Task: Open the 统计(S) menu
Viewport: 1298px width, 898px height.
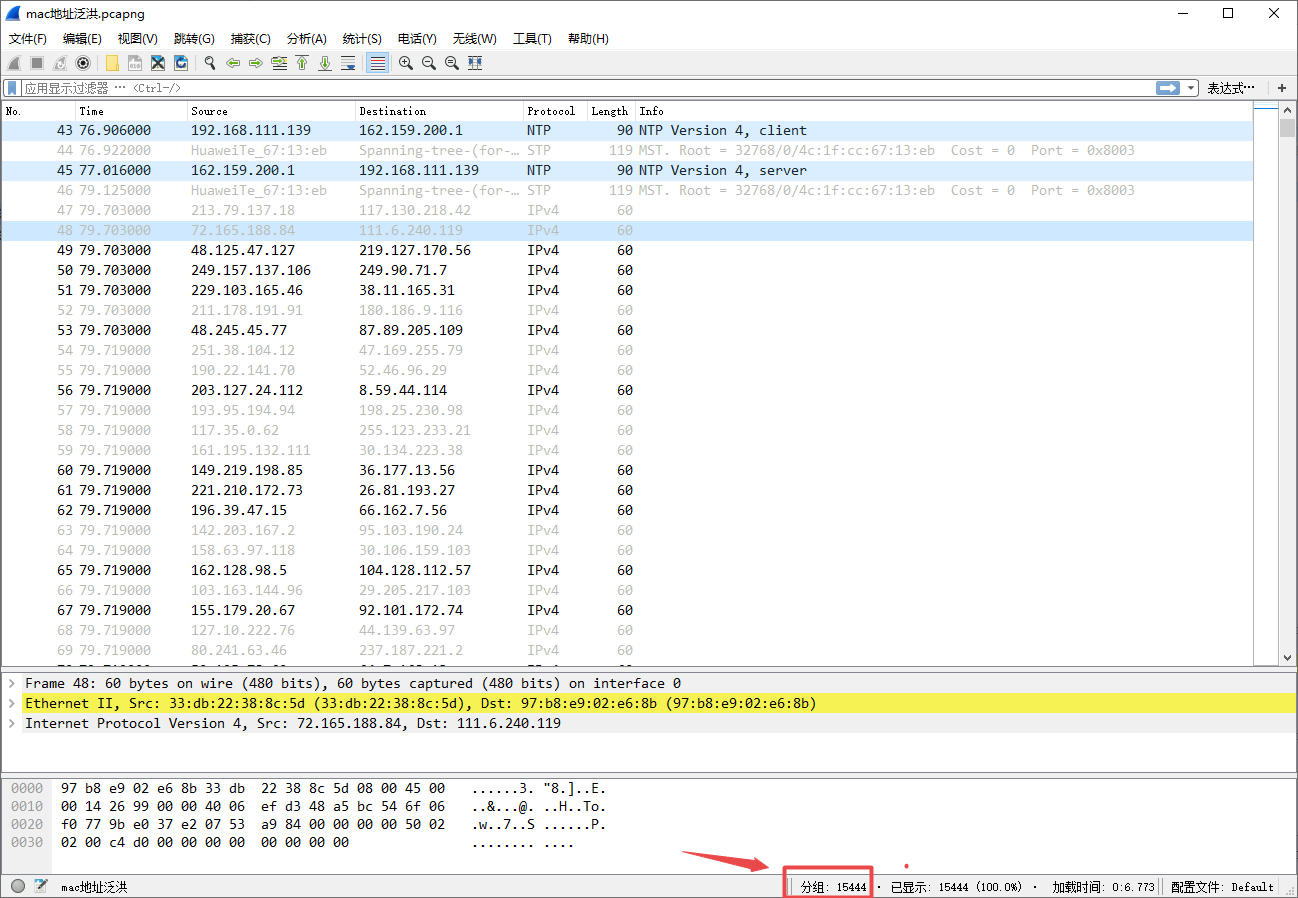Action: (x=362, y=39)
